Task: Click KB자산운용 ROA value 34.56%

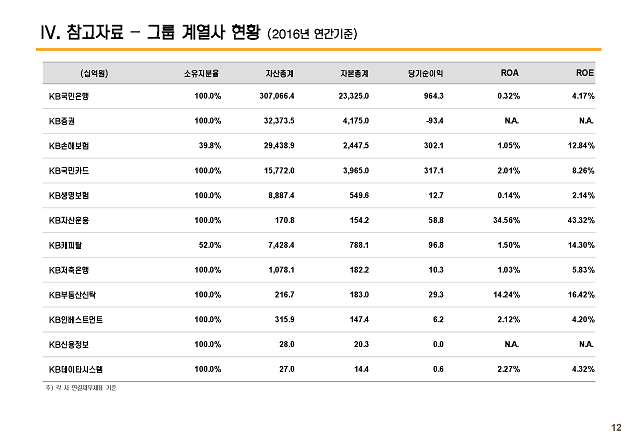Action: pos(507,220)
